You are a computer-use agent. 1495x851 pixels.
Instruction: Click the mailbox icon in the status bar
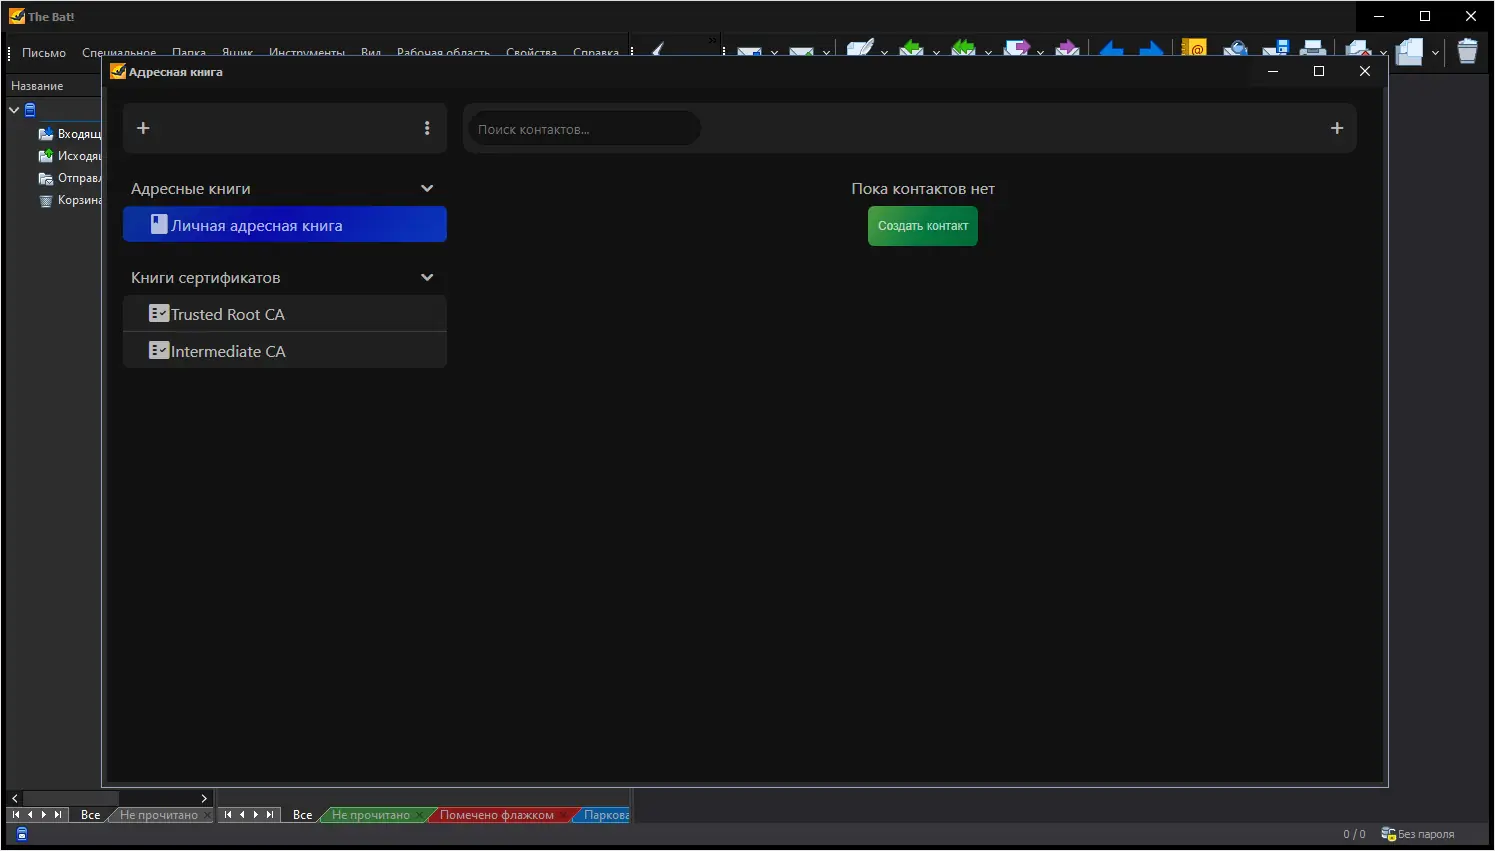[22, 834]
